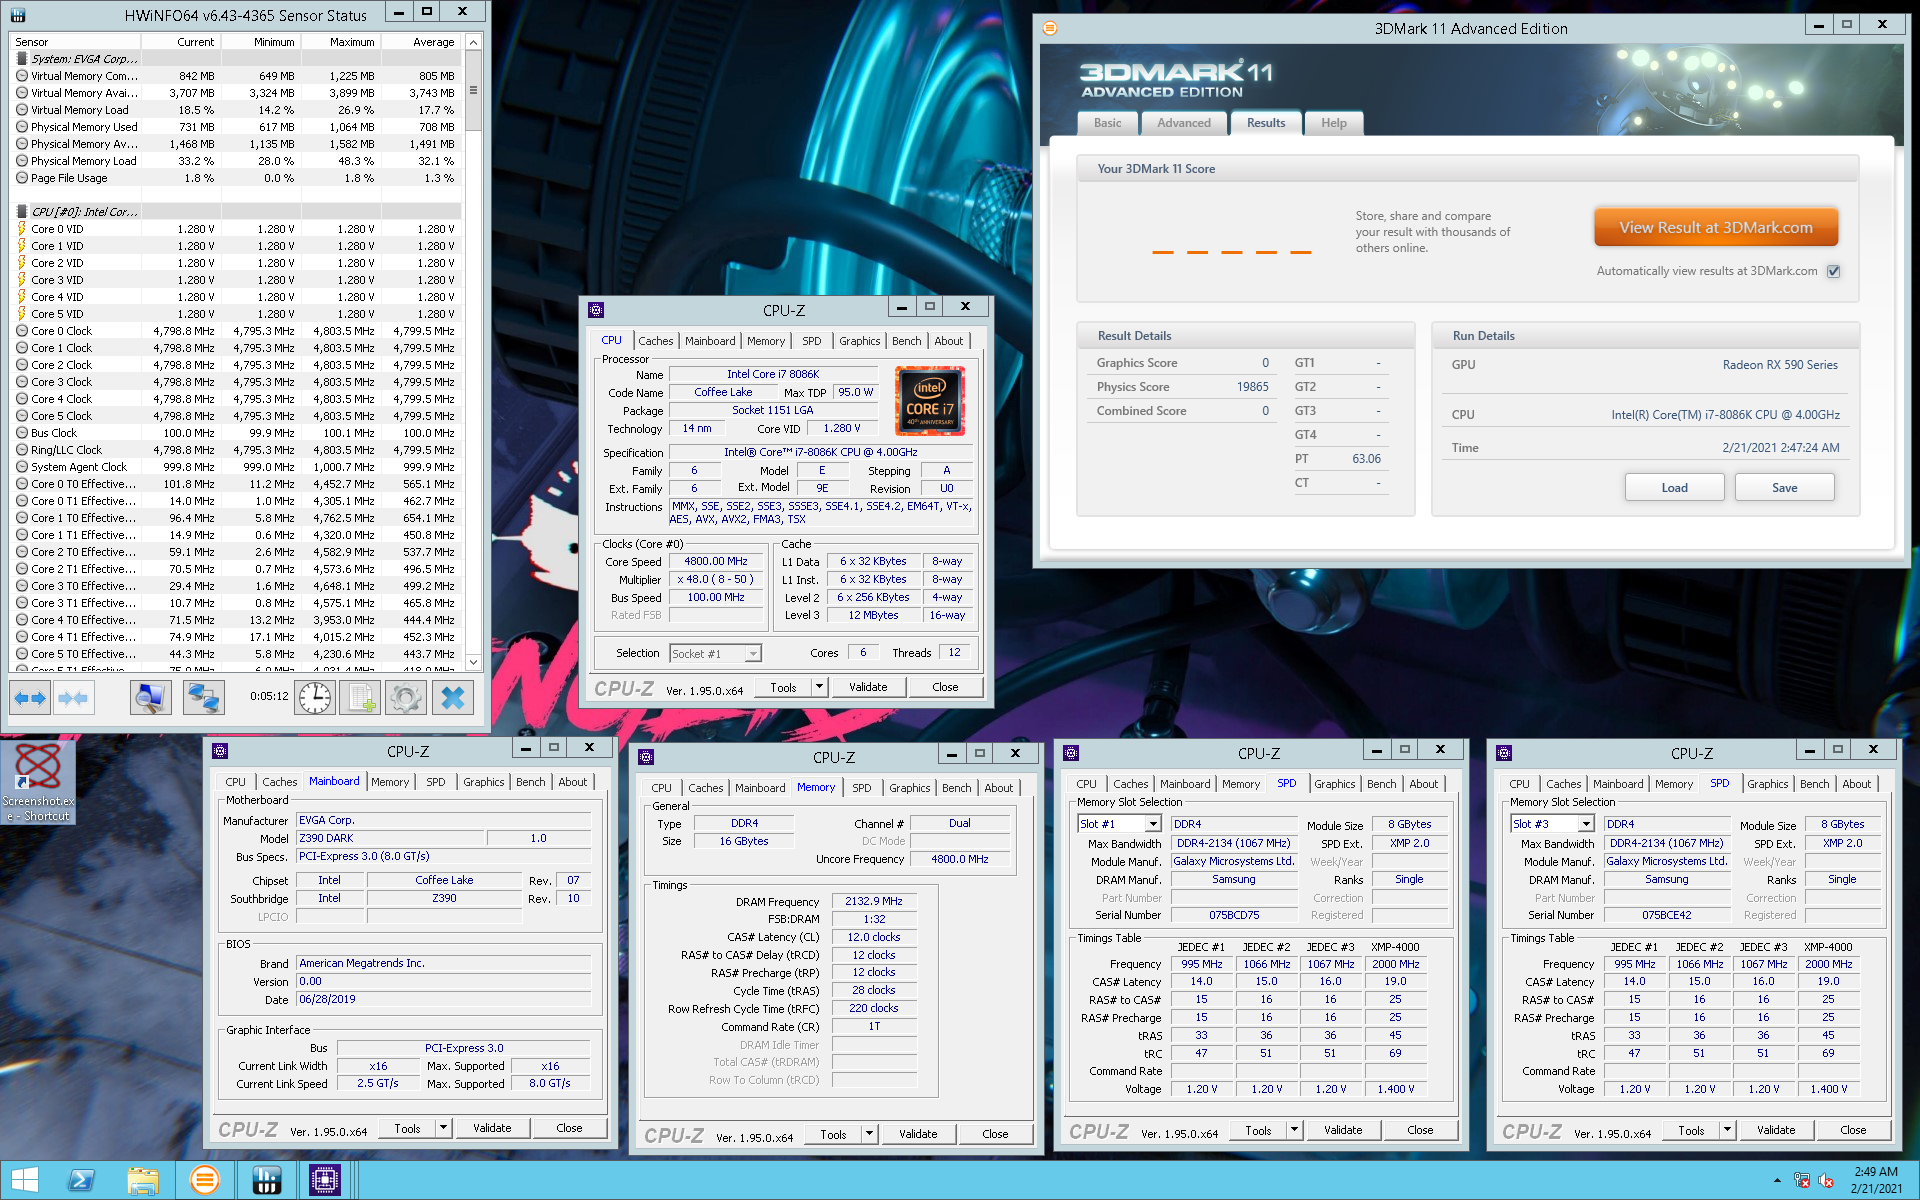
Task: Toggle Automatically view results at 3DMark.com checkbox
Action: tap(1833, 271)
